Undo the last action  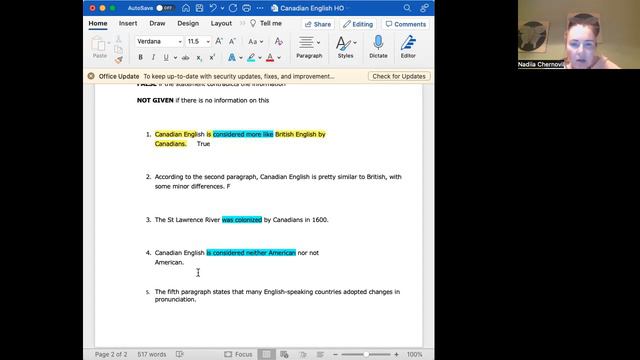[213, 8]
